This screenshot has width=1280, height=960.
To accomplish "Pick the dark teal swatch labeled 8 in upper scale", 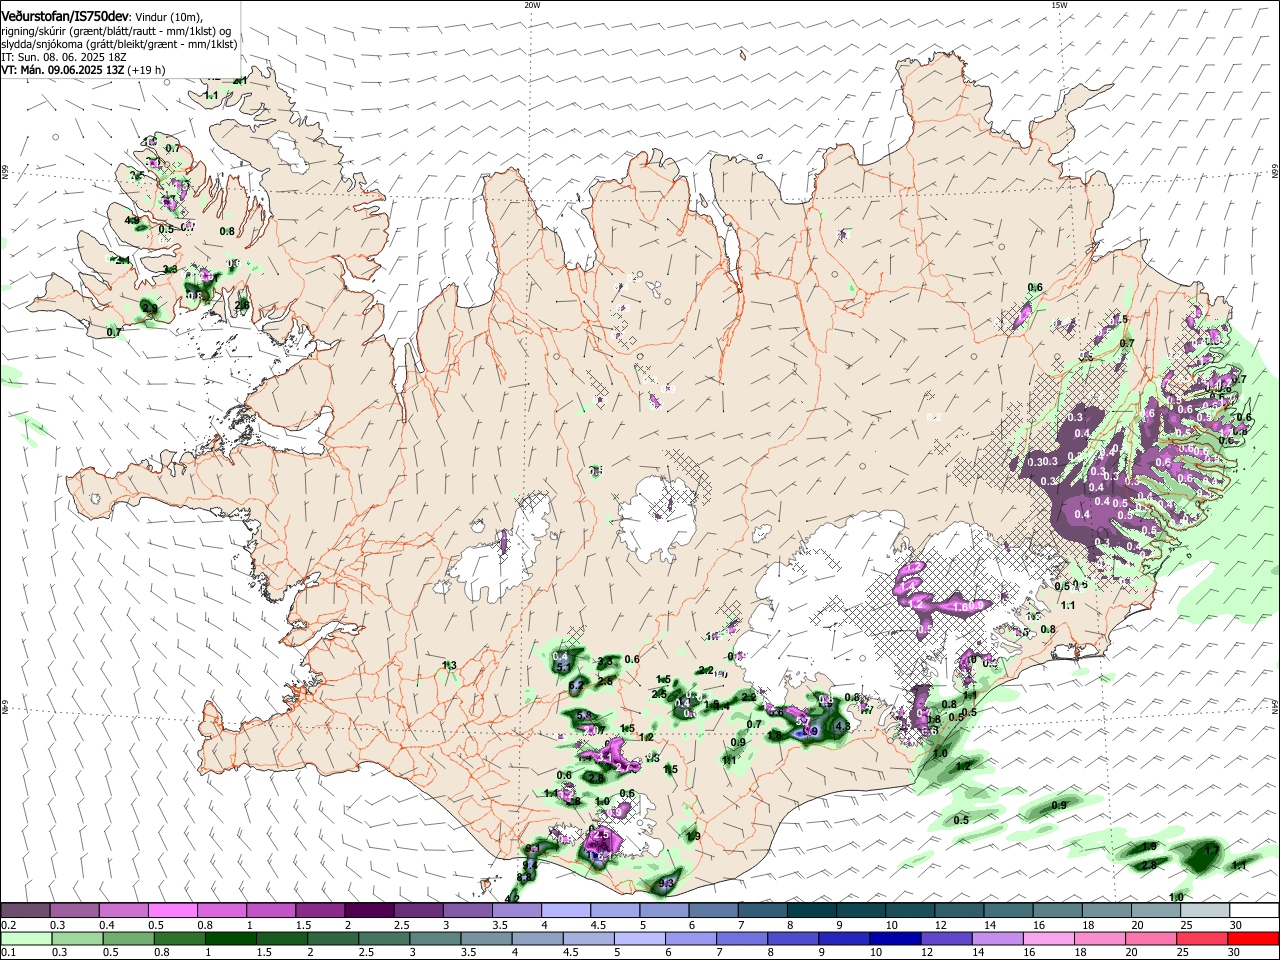I will 811,911.
